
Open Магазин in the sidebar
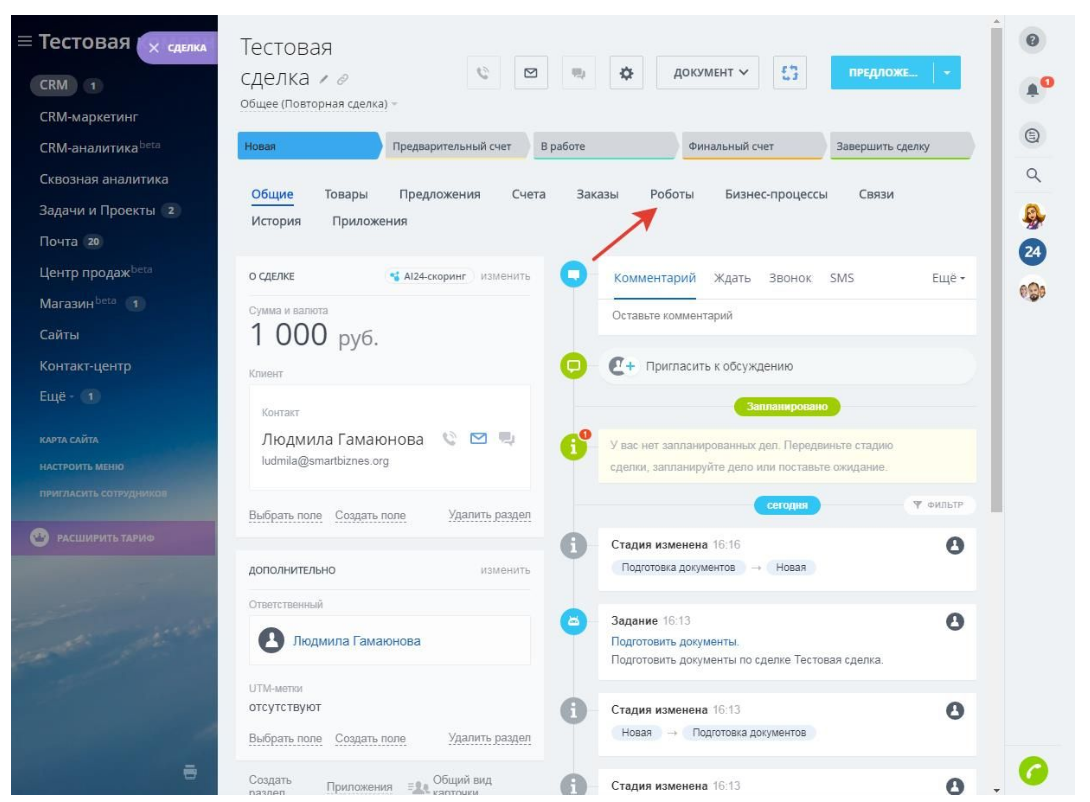(66, 303)
